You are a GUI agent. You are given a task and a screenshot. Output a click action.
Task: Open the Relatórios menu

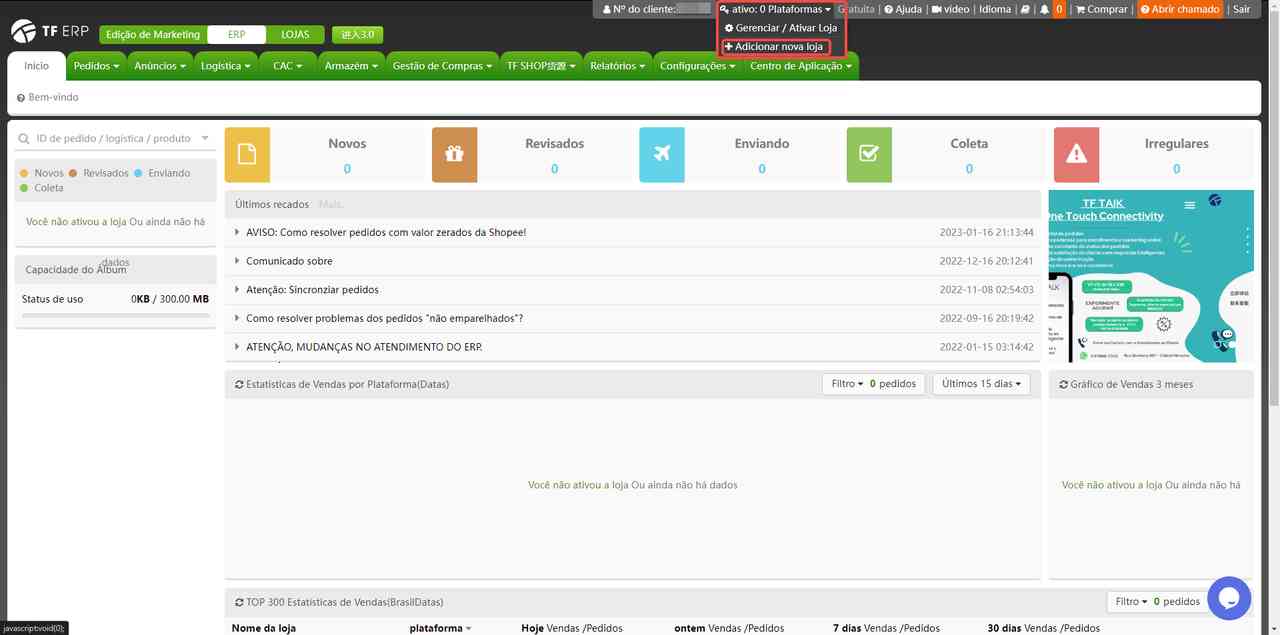(617, 66)
